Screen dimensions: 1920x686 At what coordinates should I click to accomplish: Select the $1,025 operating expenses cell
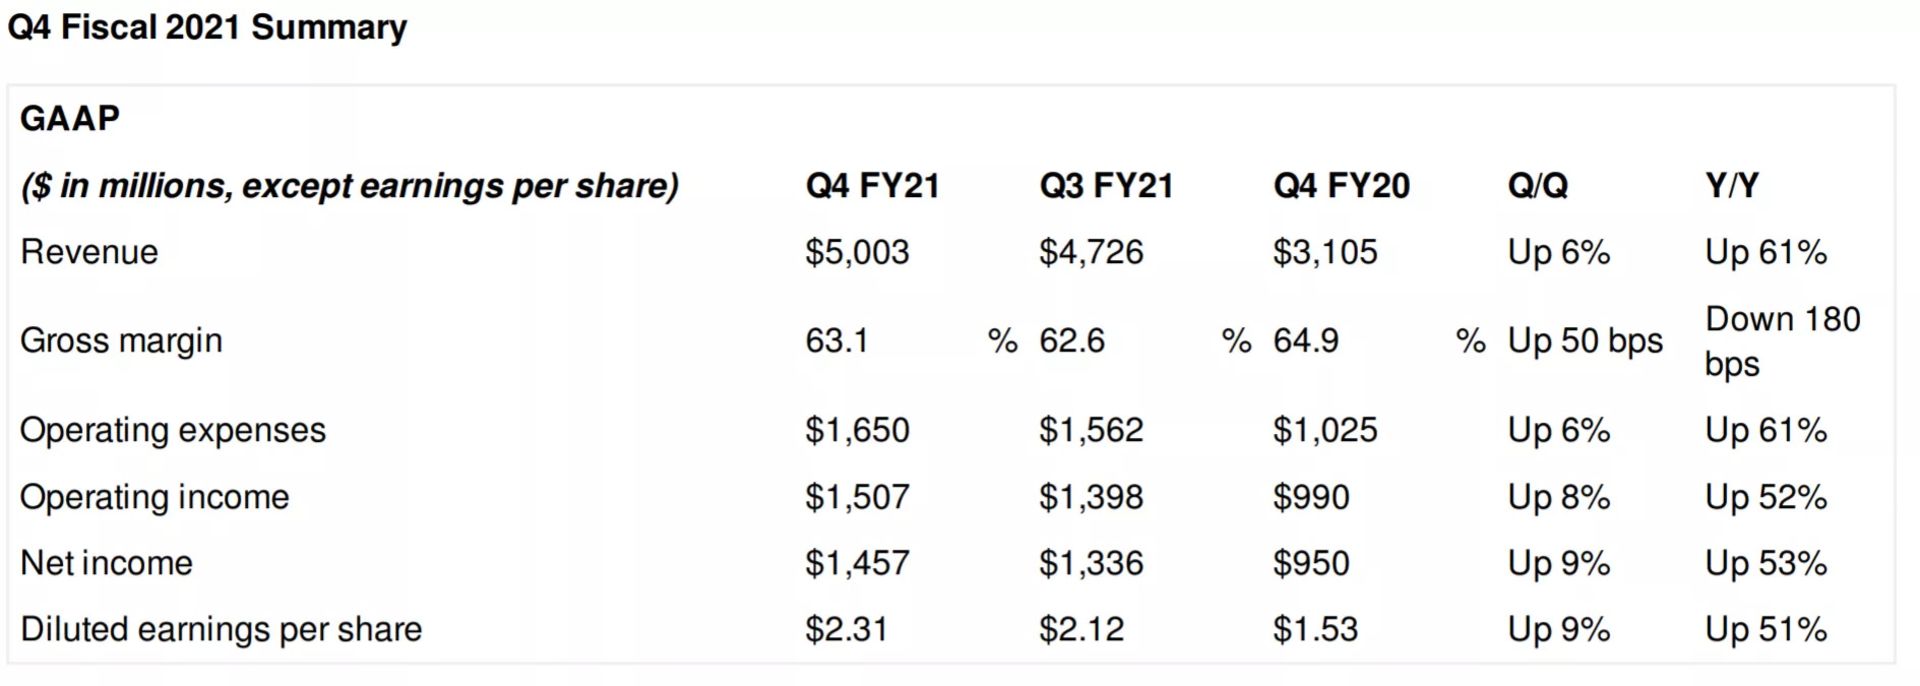pyautogui.click(x=1325, y=430)
